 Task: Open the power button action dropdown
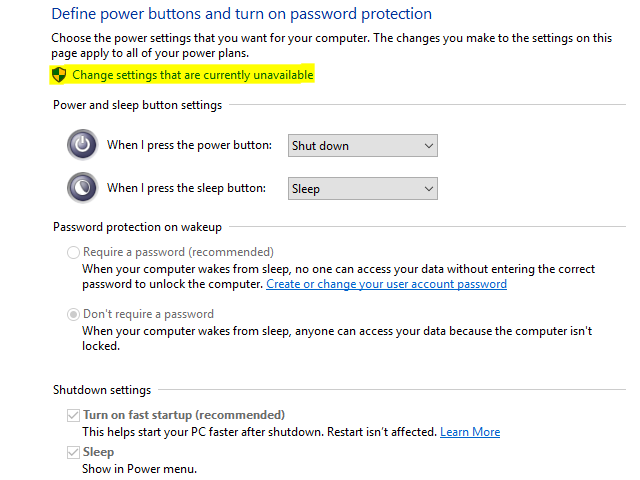point(362,146)
